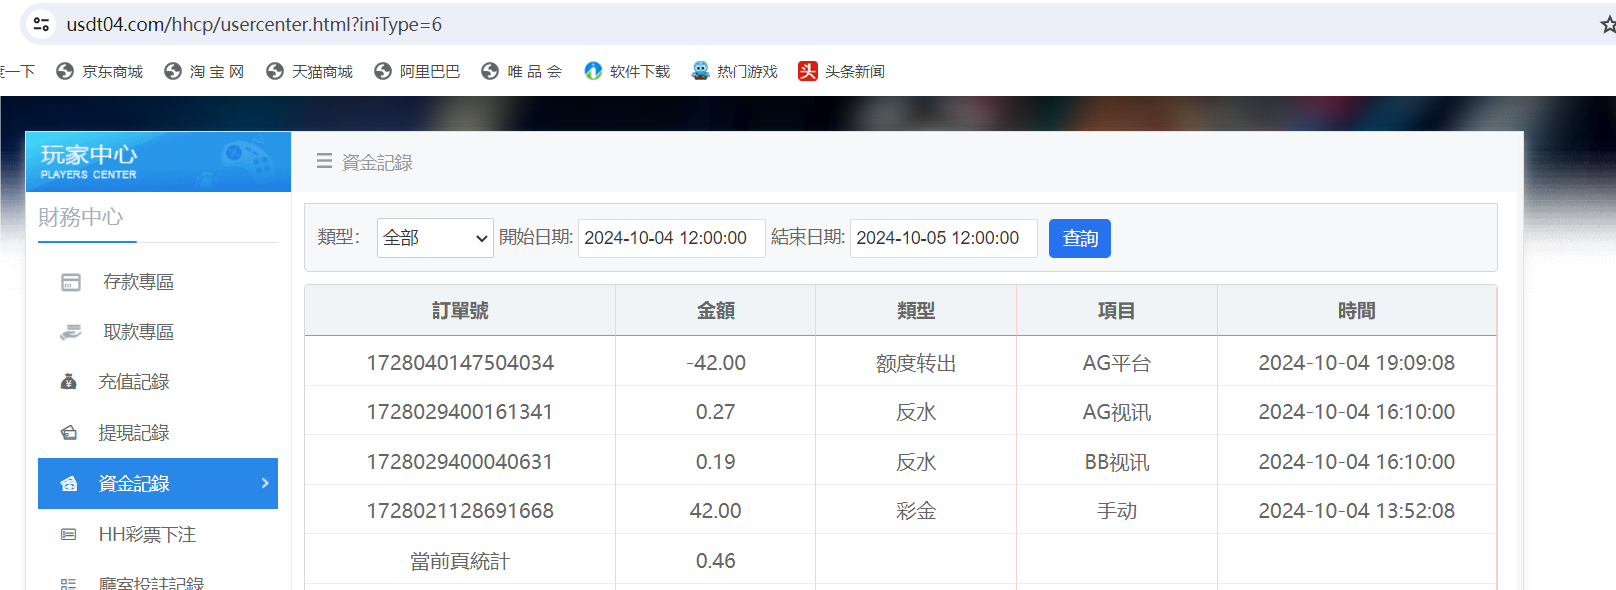Click the 存款專區 sidebar icon
The image size is (1616, 590).
71,282
